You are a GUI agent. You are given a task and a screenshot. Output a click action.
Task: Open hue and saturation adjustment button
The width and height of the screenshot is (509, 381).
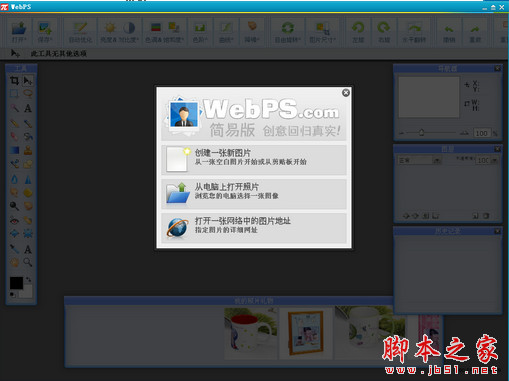click(x=164, y=32)
